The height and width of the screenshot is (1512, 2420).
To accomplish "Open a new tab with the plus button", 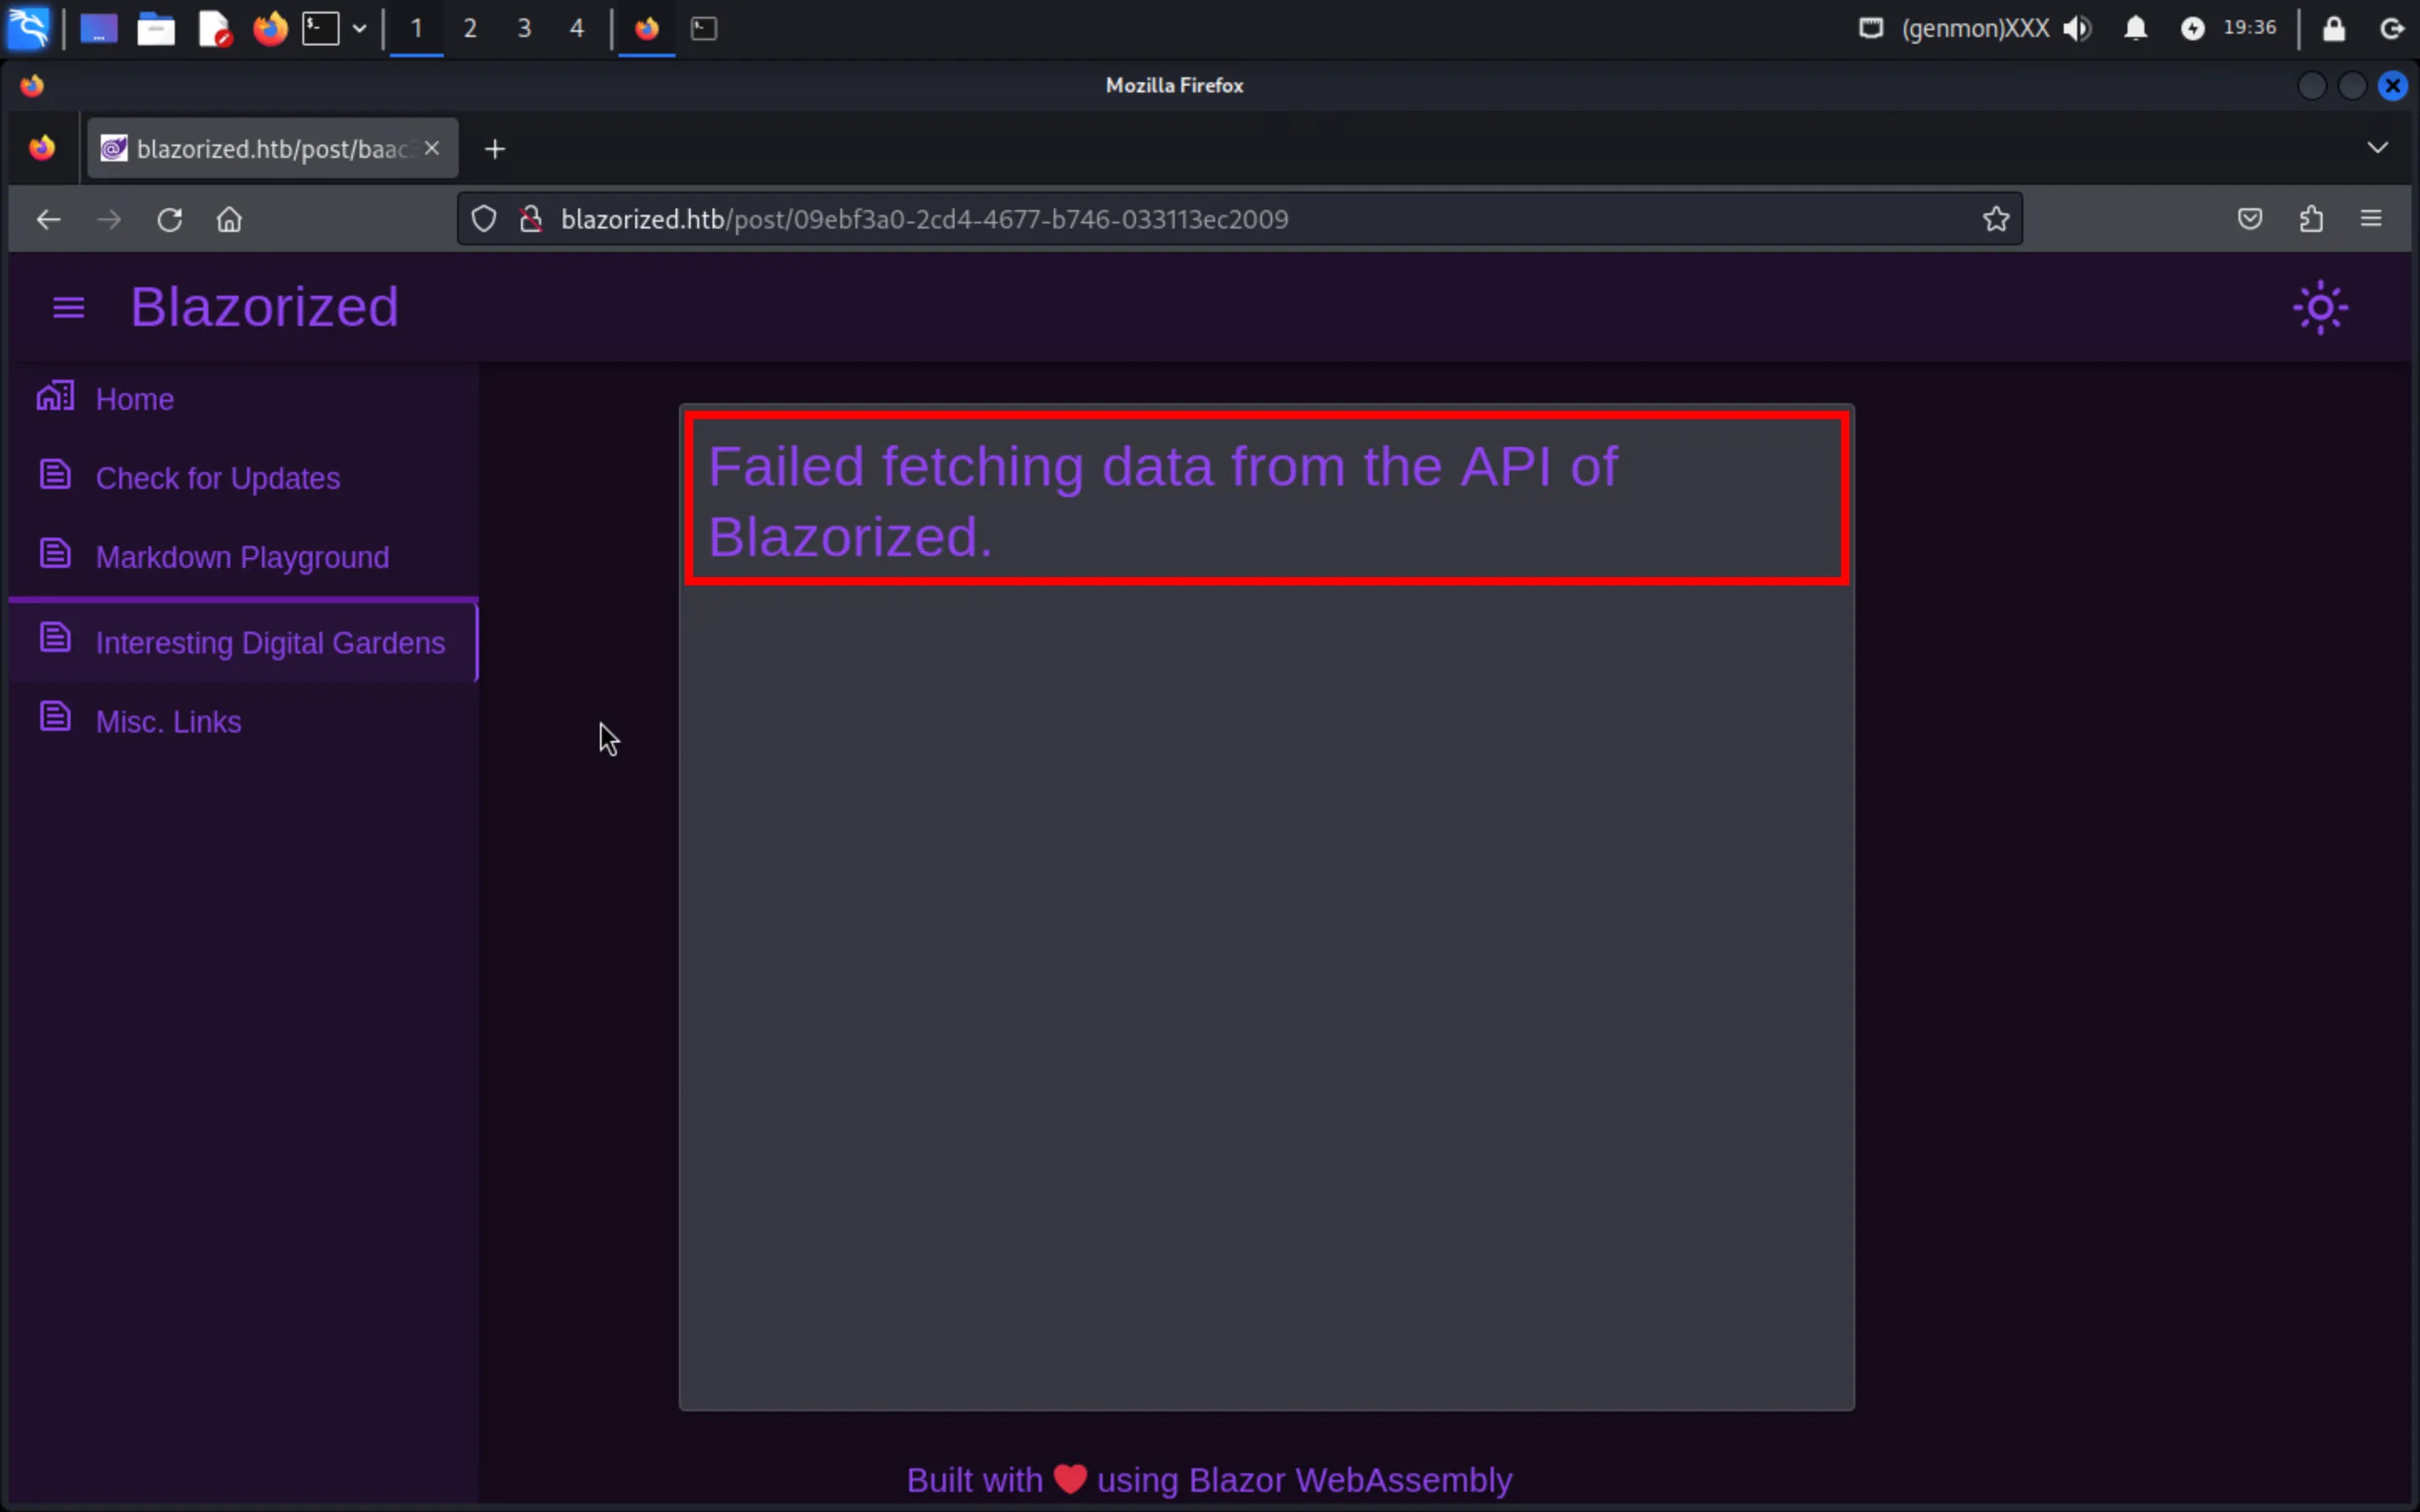I will click(495, 149).
